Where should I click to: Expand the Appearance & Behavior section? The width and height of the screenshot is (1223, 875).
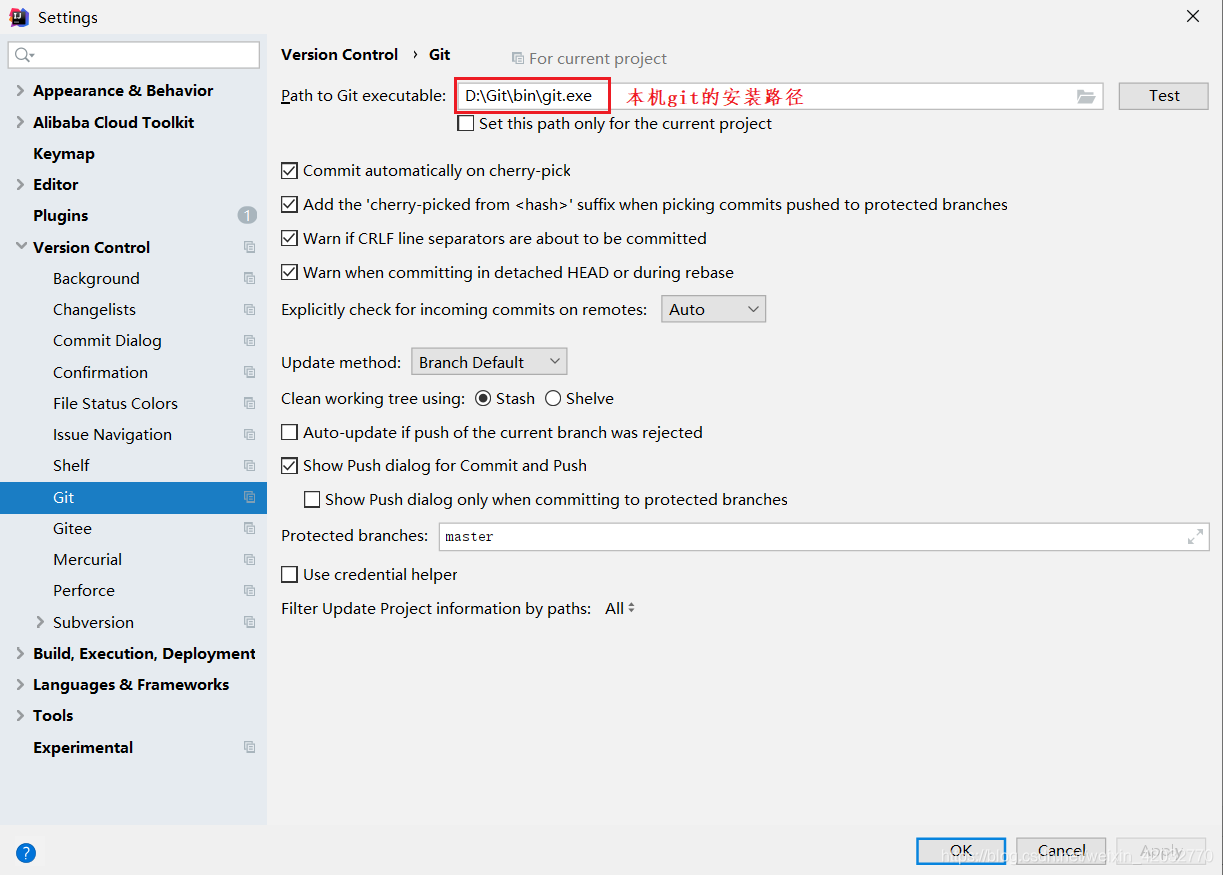(x=21, y=91)
